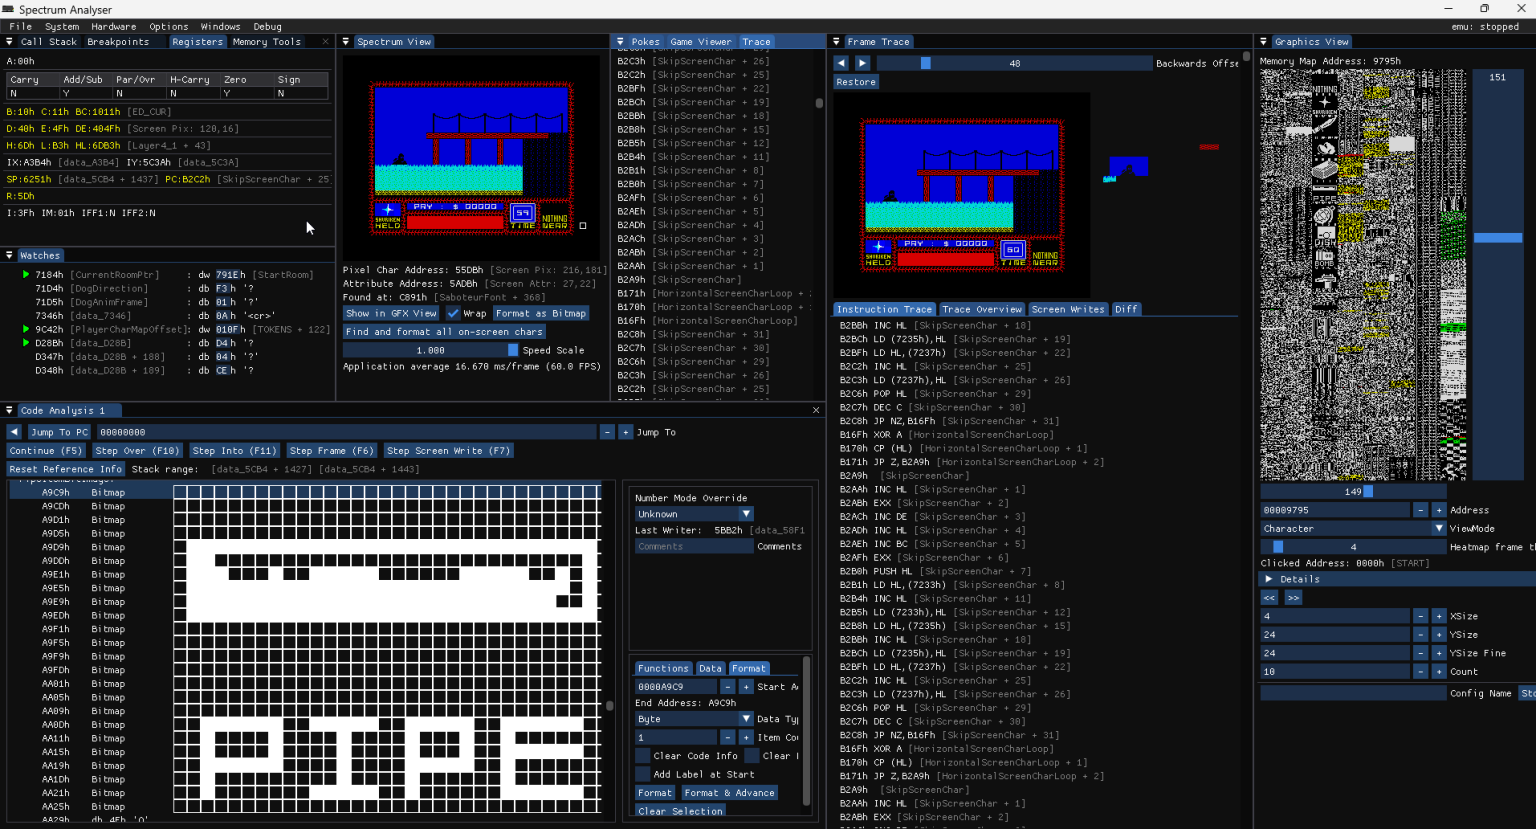Switch to the Screen Writes tab
Image resolution: width=1536 pixels, height=829 pixels.
click(x=1068, y=309)
